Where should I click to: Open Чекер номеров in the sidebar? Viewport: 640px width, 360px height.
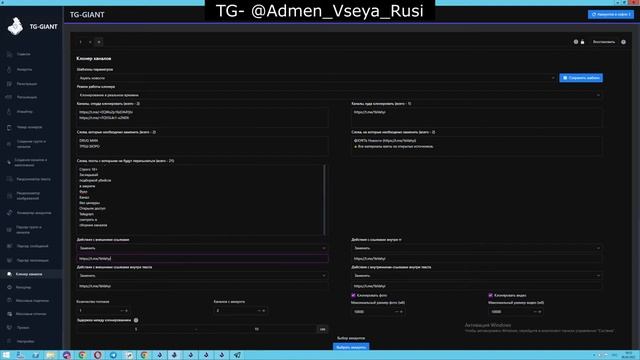pyautogui.click(x=29, y=127)
